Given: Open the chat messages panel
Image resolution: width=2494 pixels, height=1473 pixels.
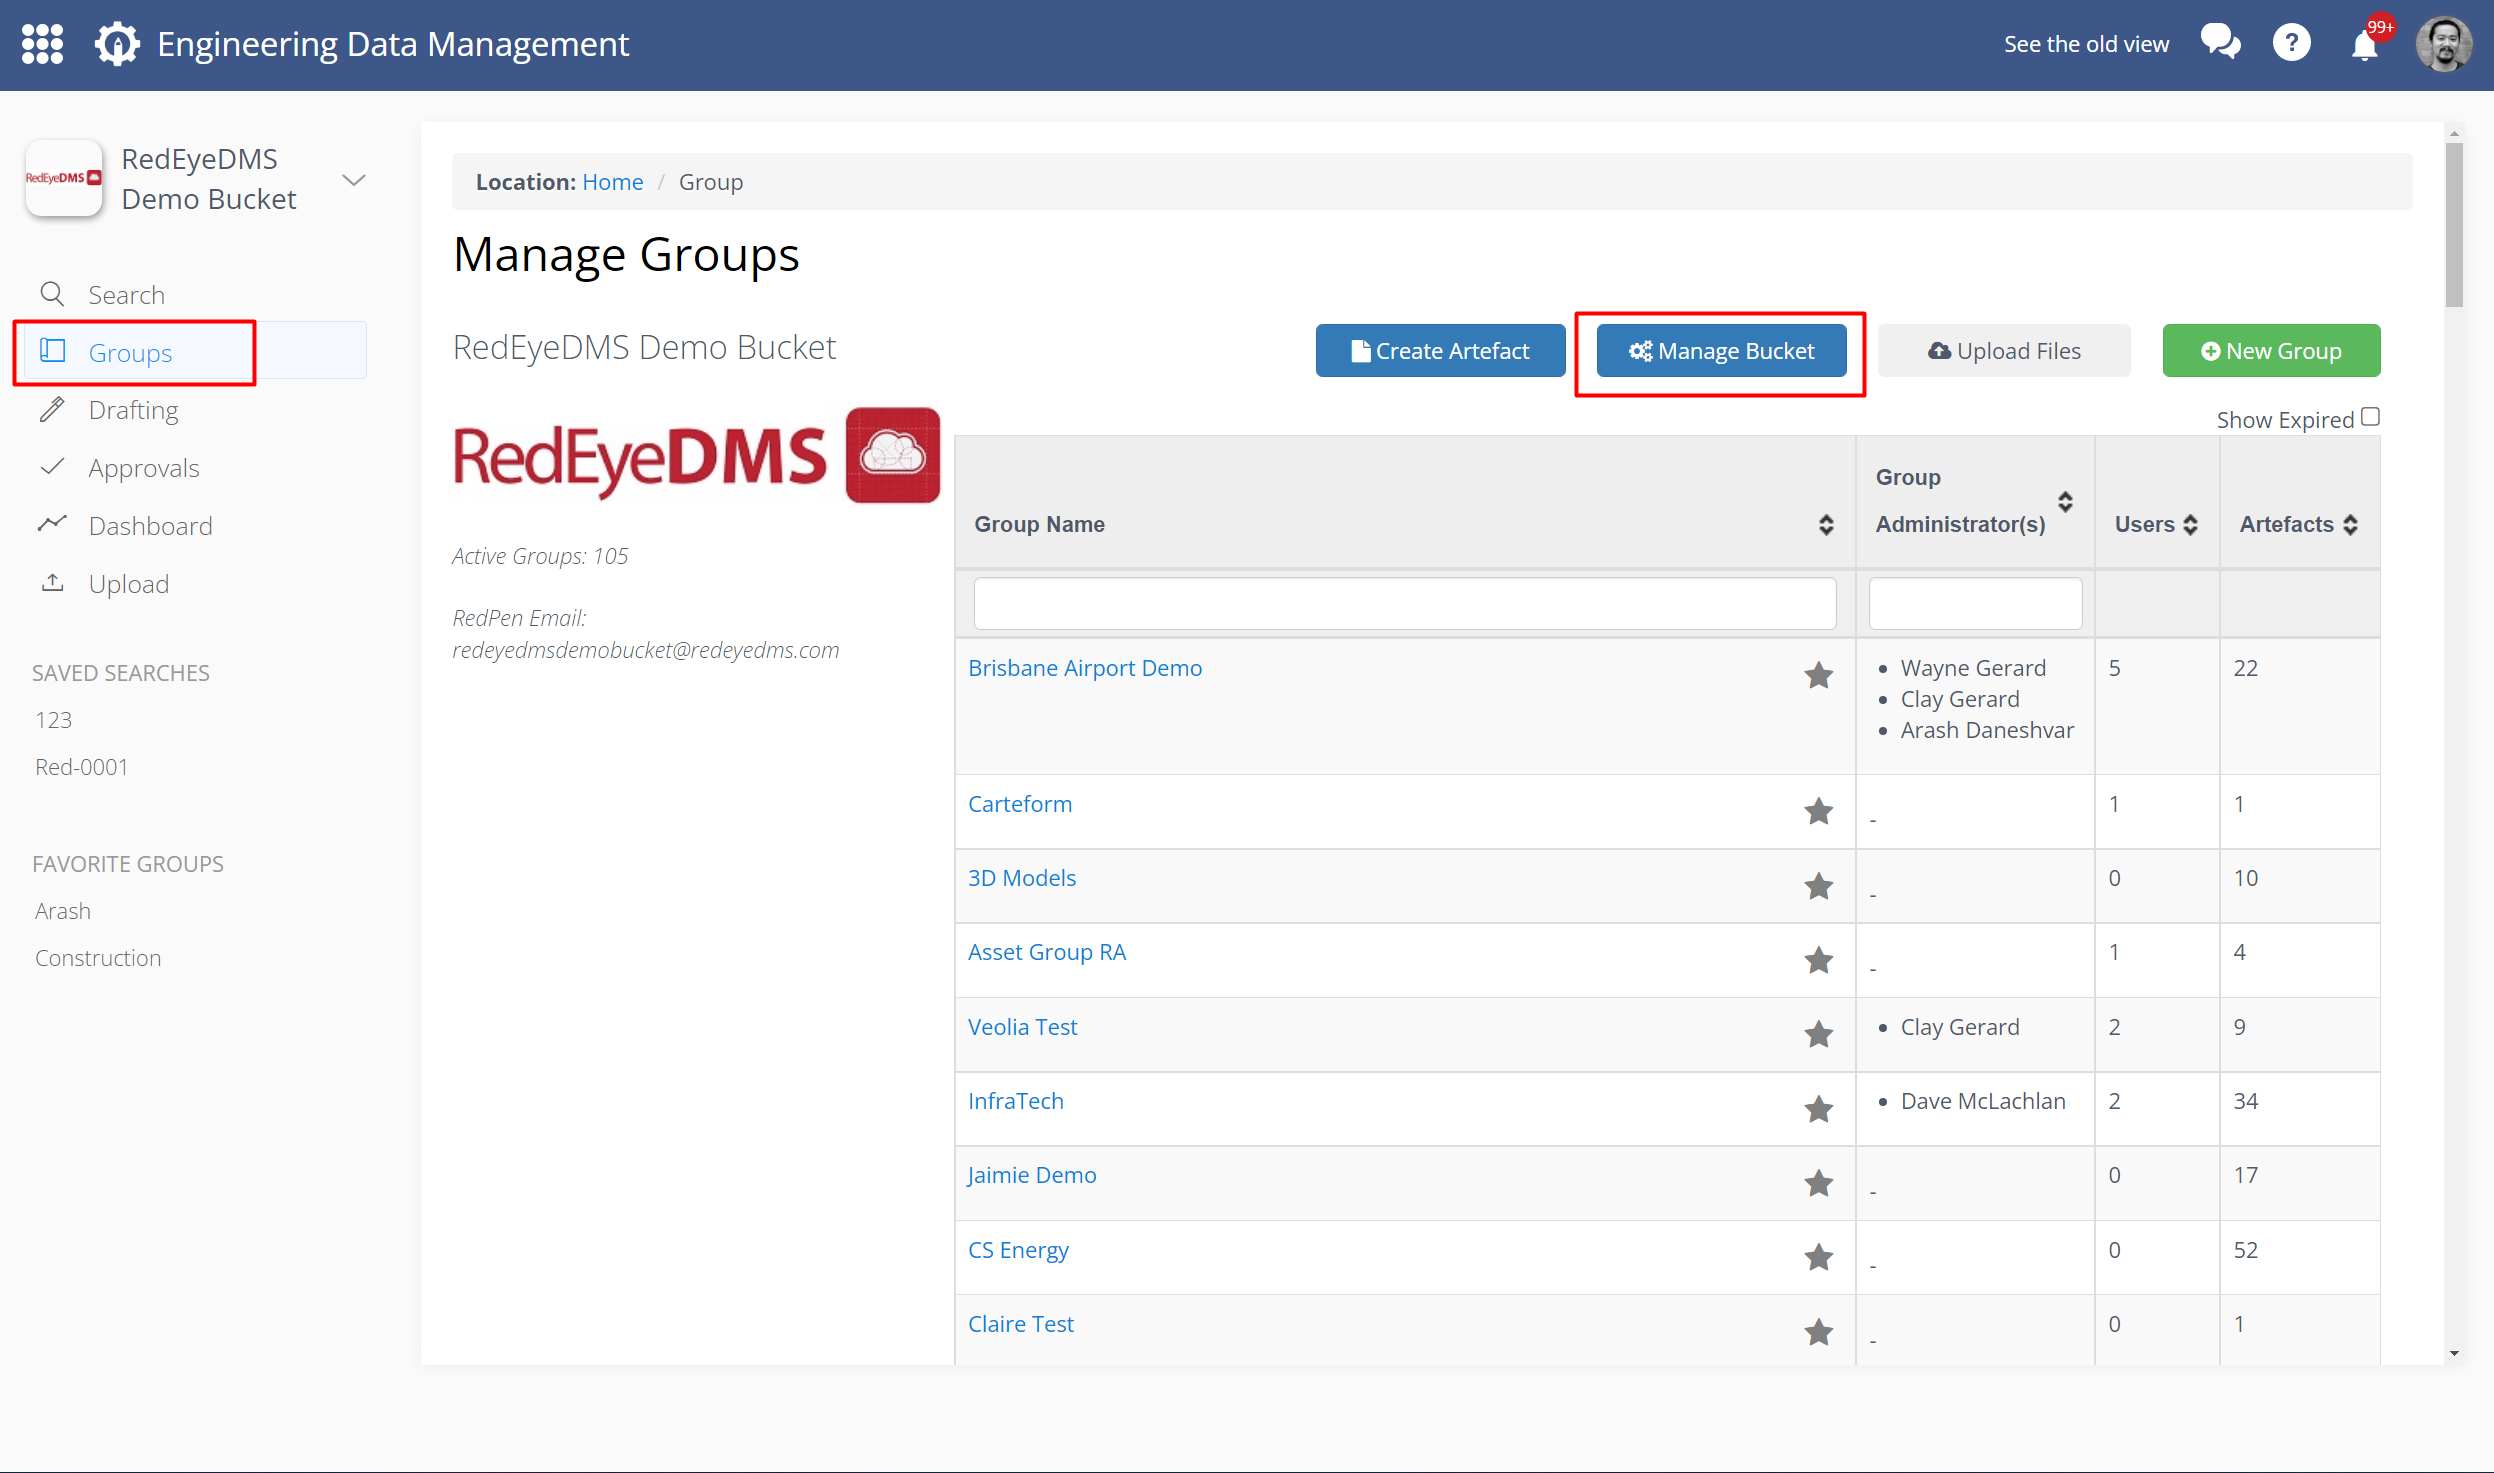Looking at the screenshot, I should pyautogui.click(x=2221, y=43).
